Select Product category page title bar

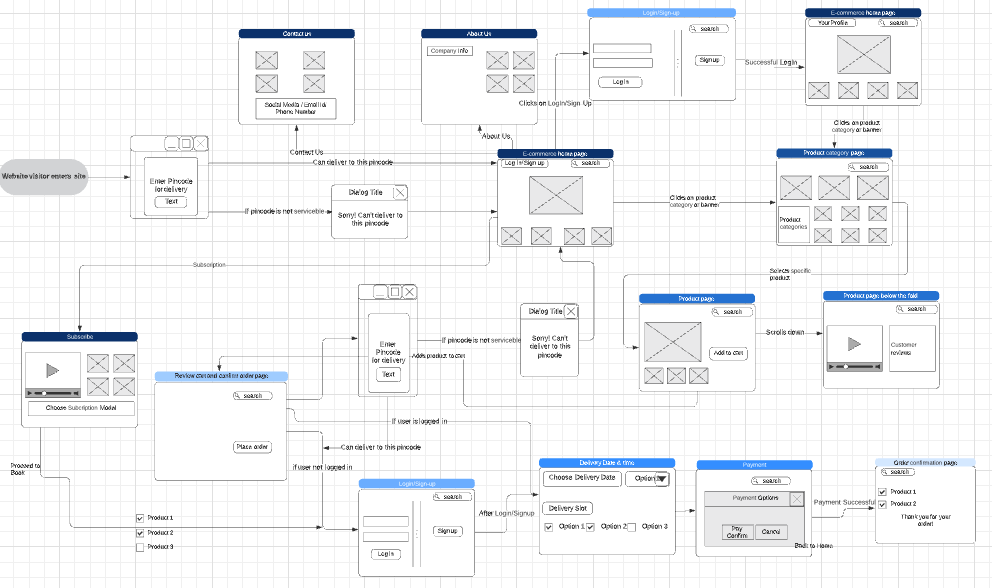[x=834, y=153]
